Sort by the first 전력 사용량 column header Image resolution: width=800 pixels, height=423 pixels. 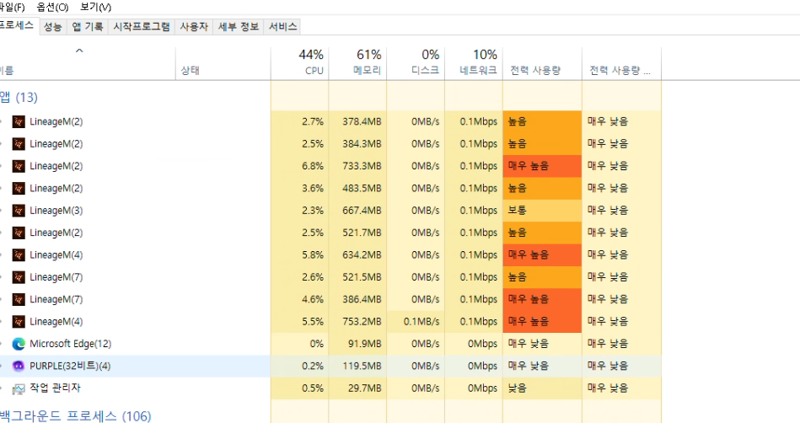pos(542,64)
